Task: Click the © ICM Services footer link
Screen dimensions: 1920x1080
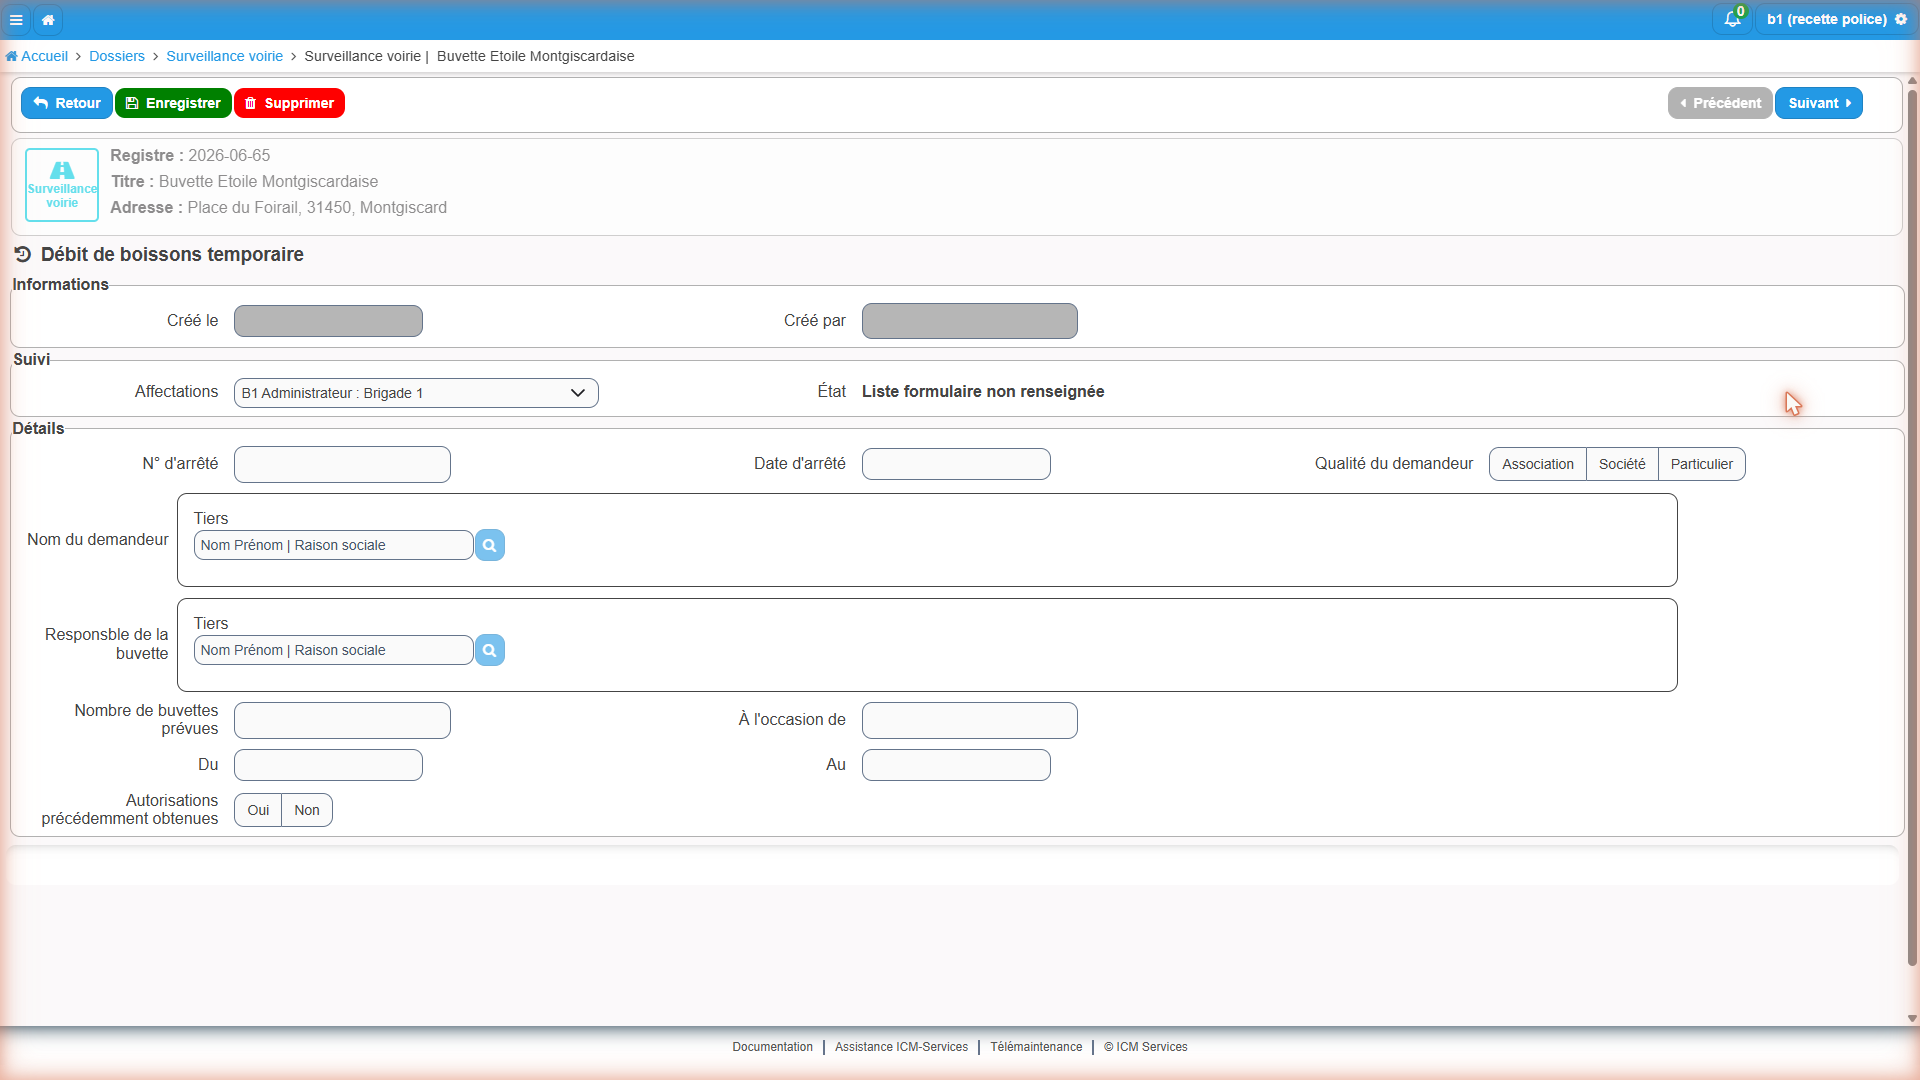Action: pyautogui.click(x=1146, y=1047)
